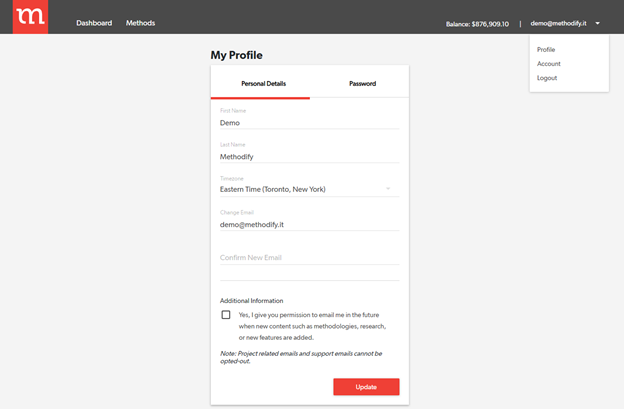
Task: Edit the Change Email field
Action: coord(309,225)
